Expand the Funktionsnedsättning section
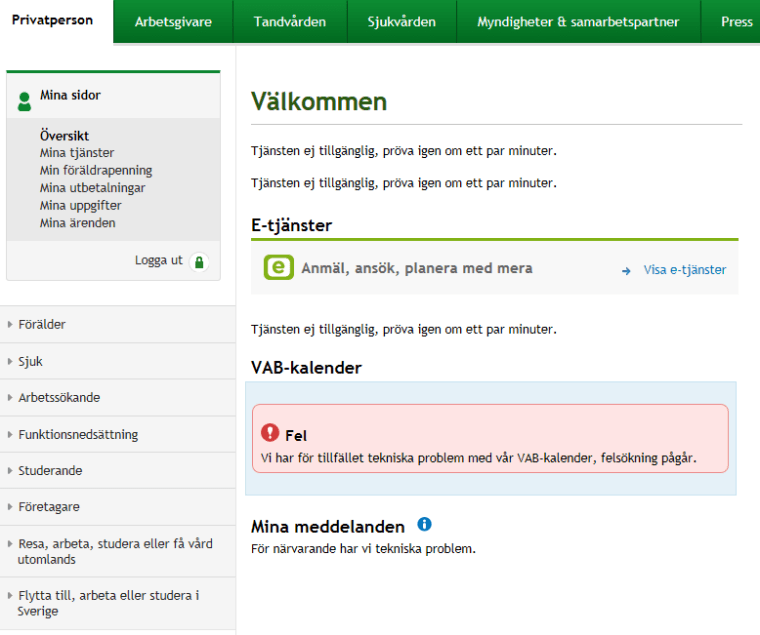Image resolution: width=760 pixels, height=635 pixels. point(78,434)
